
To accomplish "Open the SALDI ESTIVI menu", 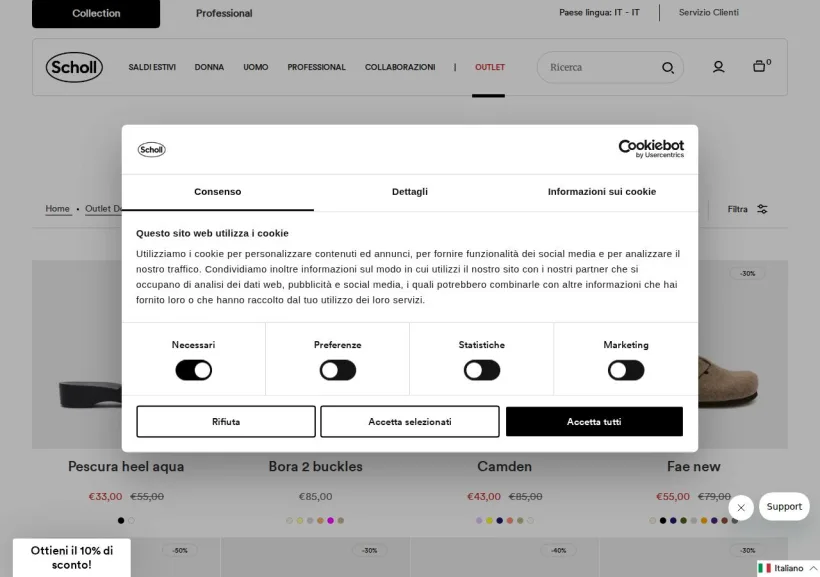I will click(x=152, y=67).
